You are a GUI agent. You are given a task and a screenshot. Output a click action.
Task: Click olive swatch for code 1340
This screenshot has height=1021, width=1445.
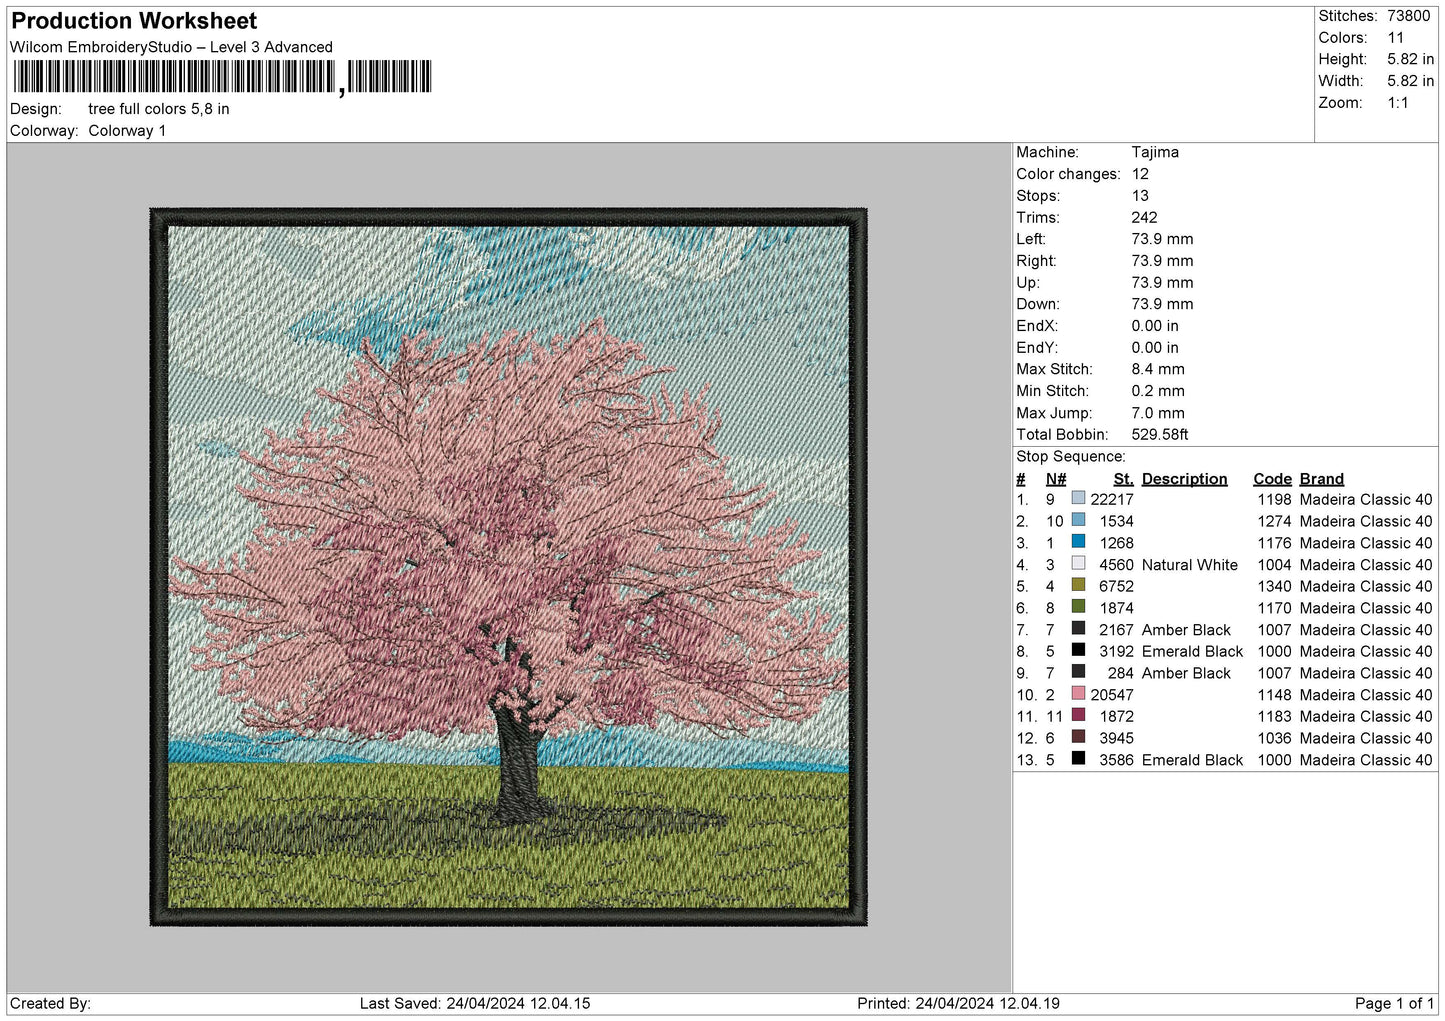(x=1078, y=585)
